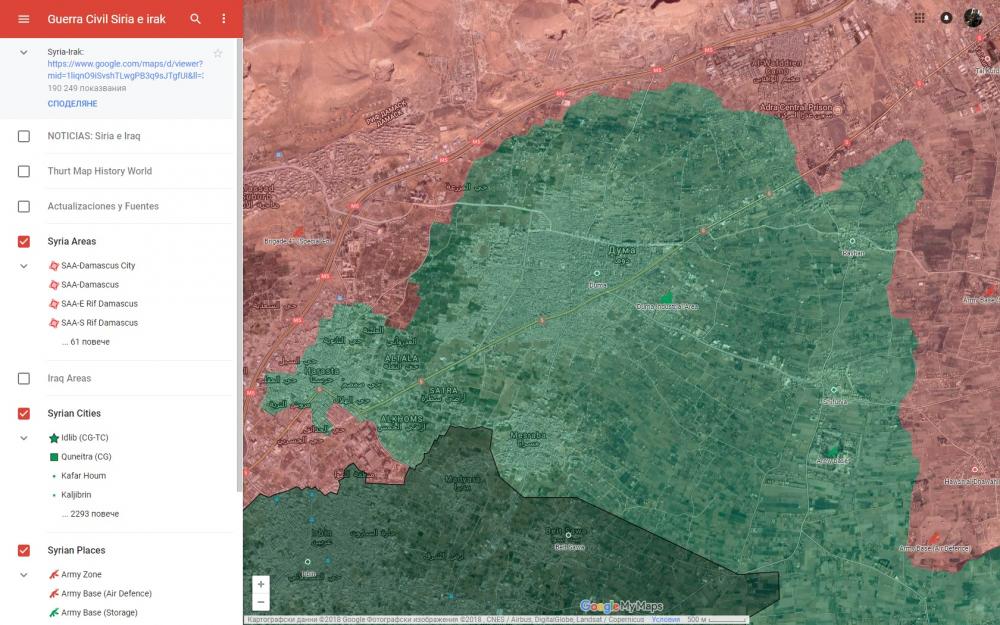1000x625 pixels.
Task: Open the account profile avatar
Action: (x=973, y=18)
